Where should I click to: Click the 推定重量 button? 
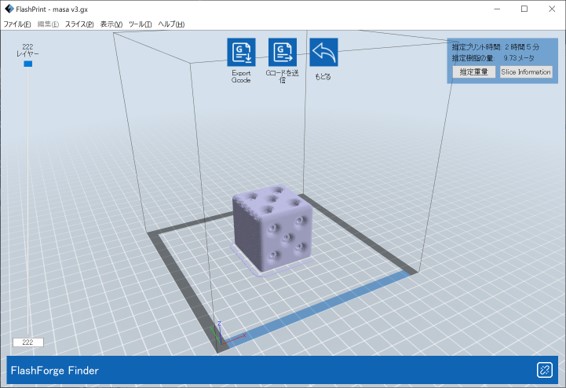[474, 72]
